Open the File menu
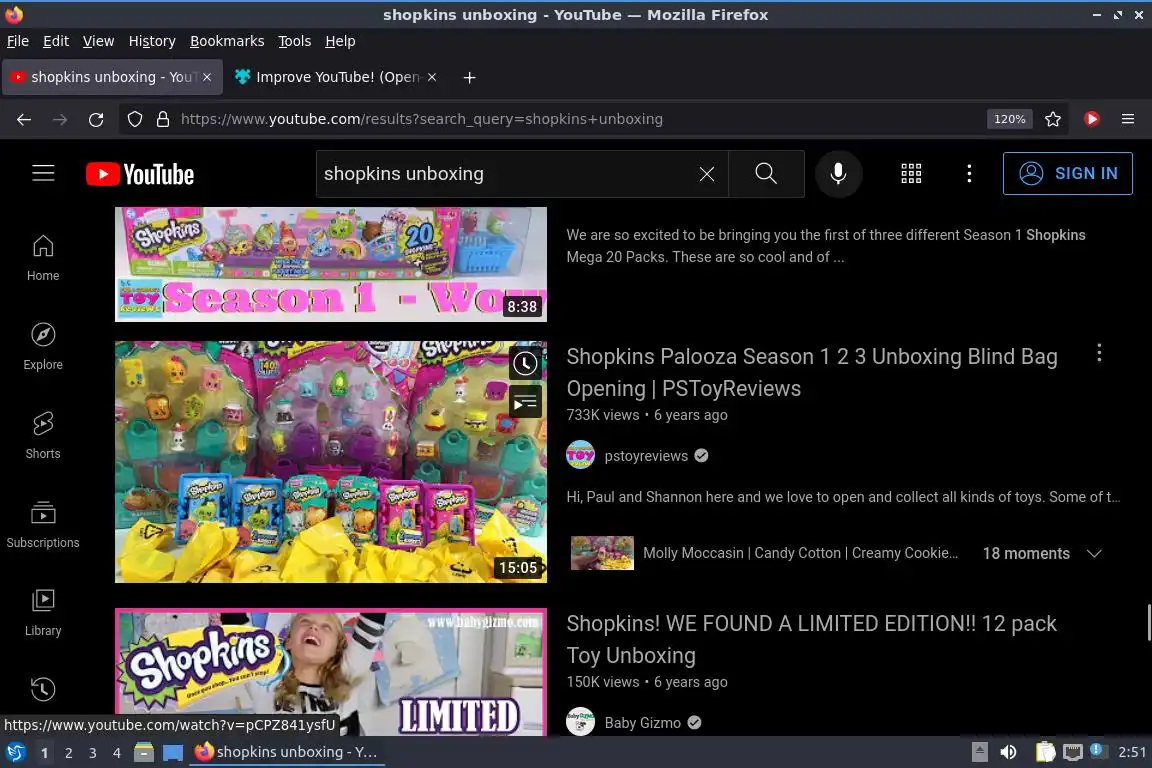Screen dimensions: 1152x768 (18, 41)
